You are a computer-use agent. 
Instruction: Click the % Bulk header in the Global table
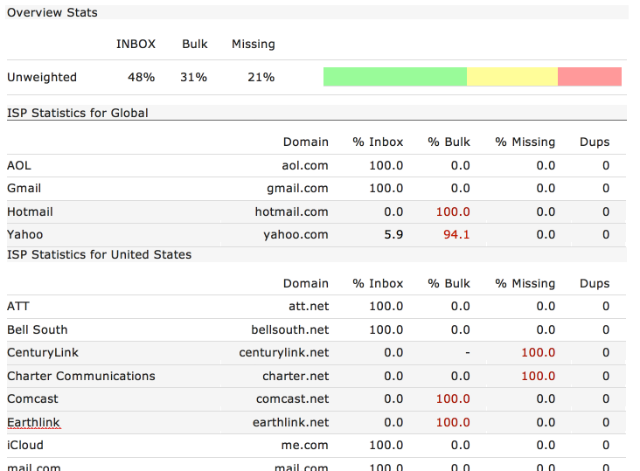coord(449,142)
